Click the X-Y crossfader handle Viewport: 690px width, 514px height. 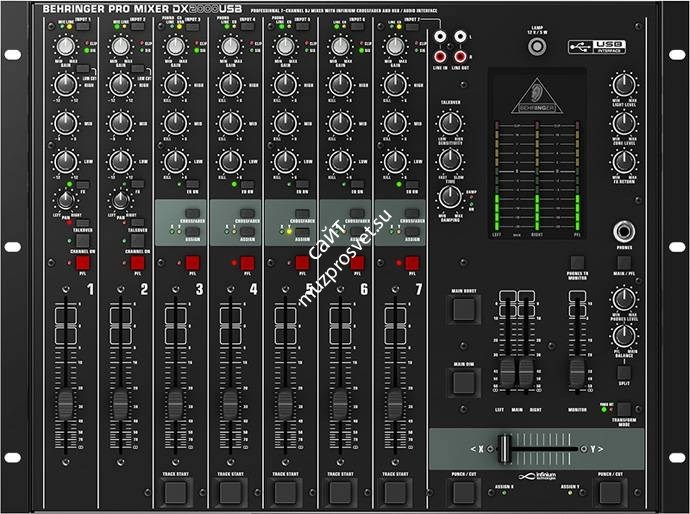[x=504, y=449]
